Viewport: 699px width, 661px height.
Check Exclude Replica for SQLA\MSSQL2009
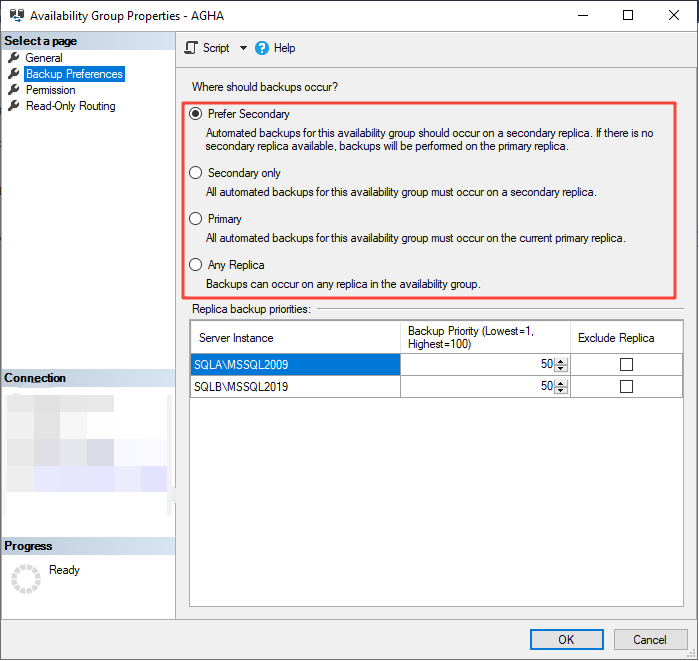(x=626, y=365)
